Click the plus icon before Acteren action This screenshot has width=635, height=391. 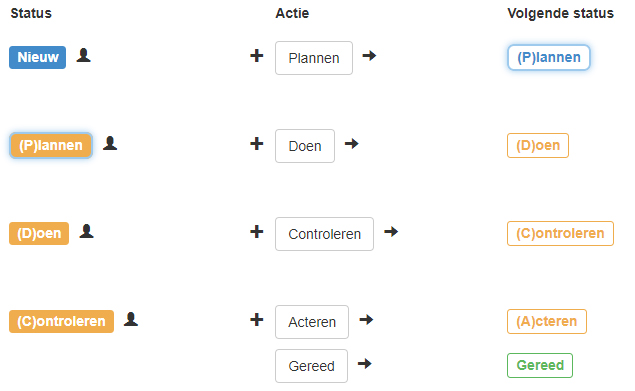(257, 320)
